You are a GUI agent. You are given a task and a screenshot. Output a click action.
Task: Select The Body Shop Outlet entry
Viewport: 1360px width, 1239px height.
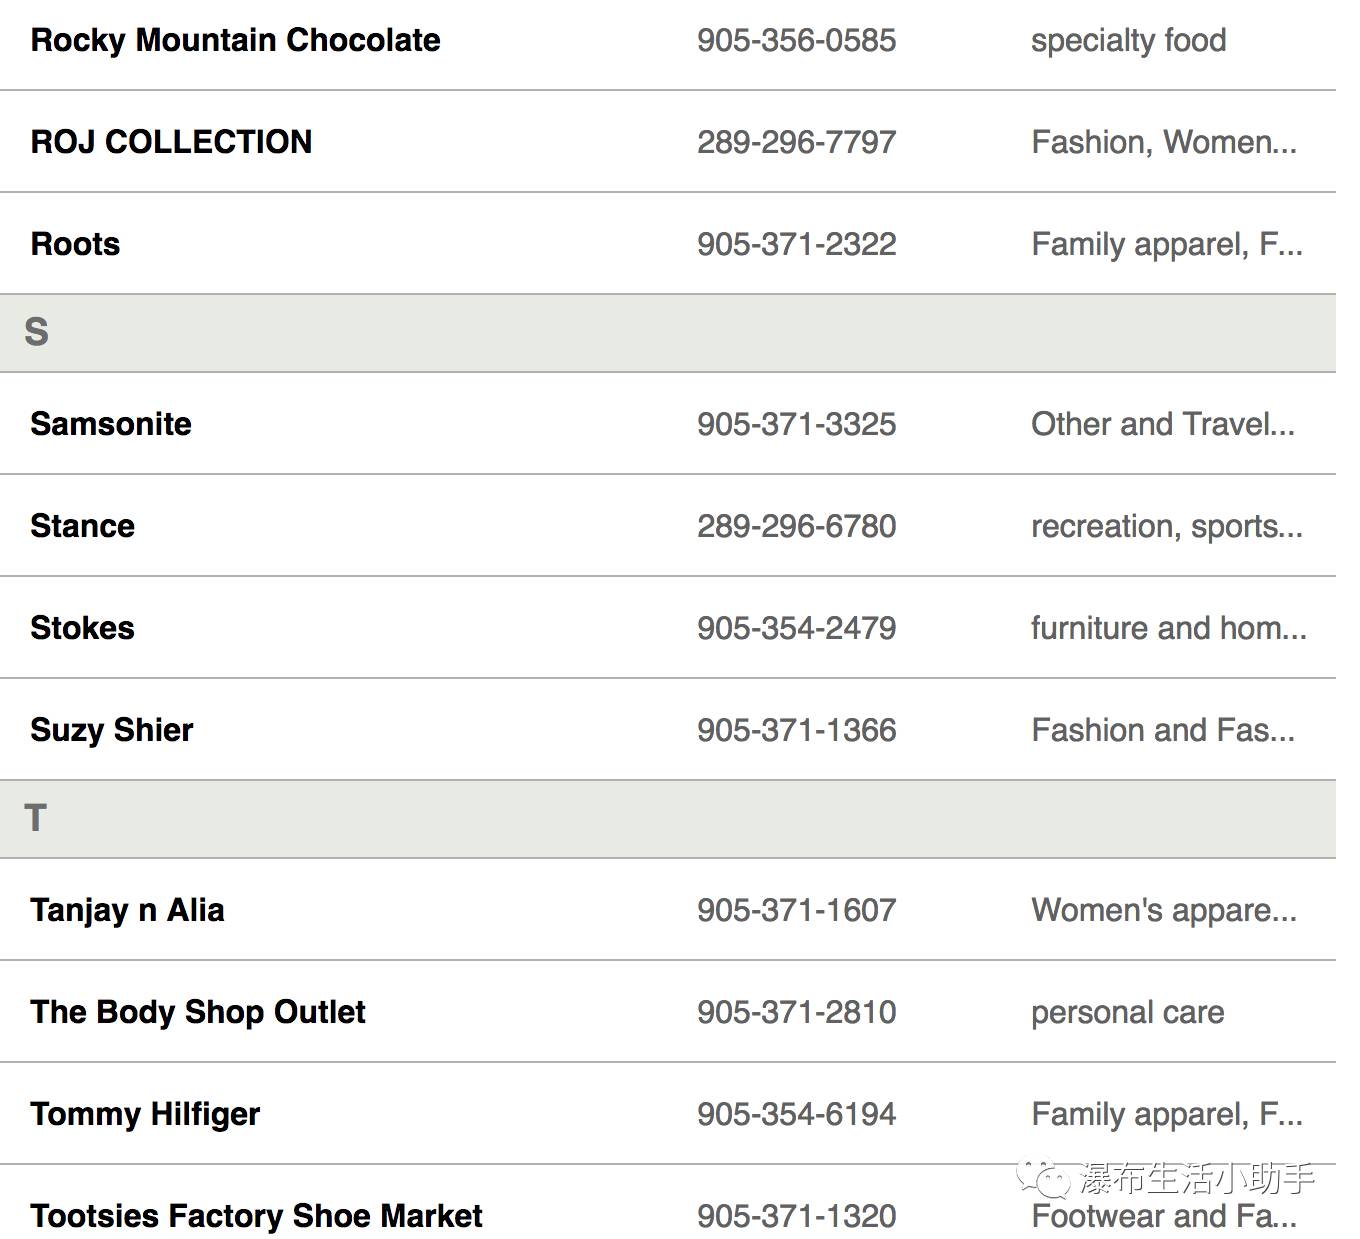point(198,1012)
